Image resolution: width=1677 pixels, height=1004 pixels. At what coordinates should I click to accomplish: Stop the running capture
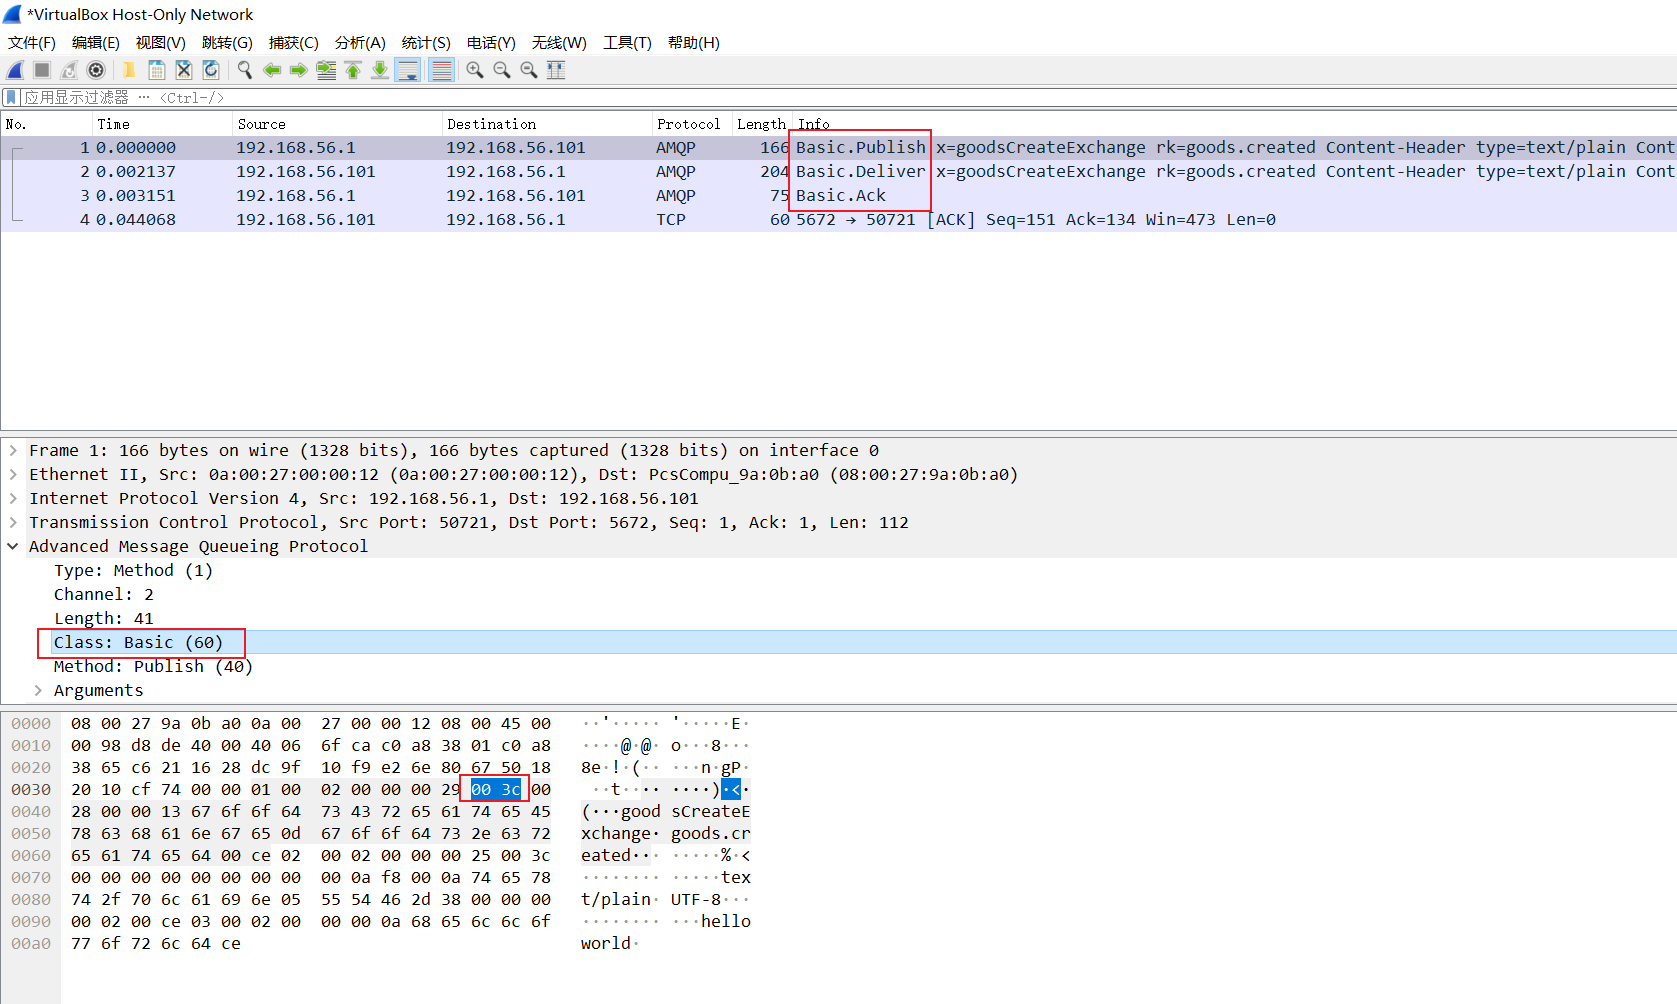(x=42, y=70)
